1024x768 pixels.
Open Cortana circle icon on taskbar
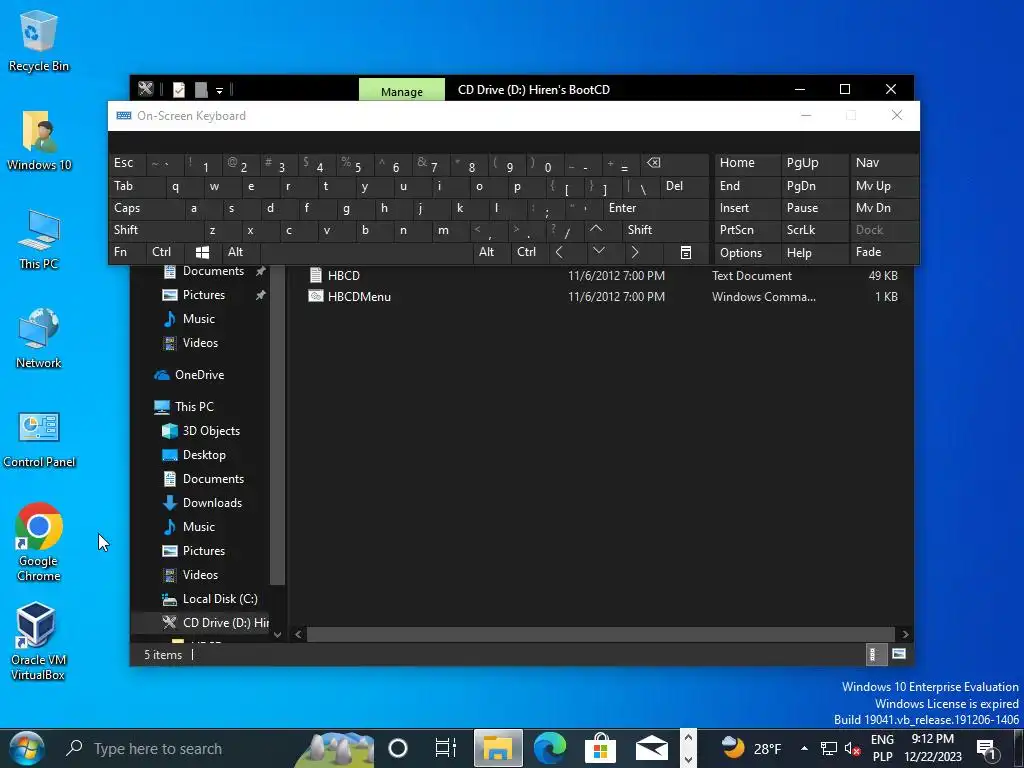click(x=398, y=748)
